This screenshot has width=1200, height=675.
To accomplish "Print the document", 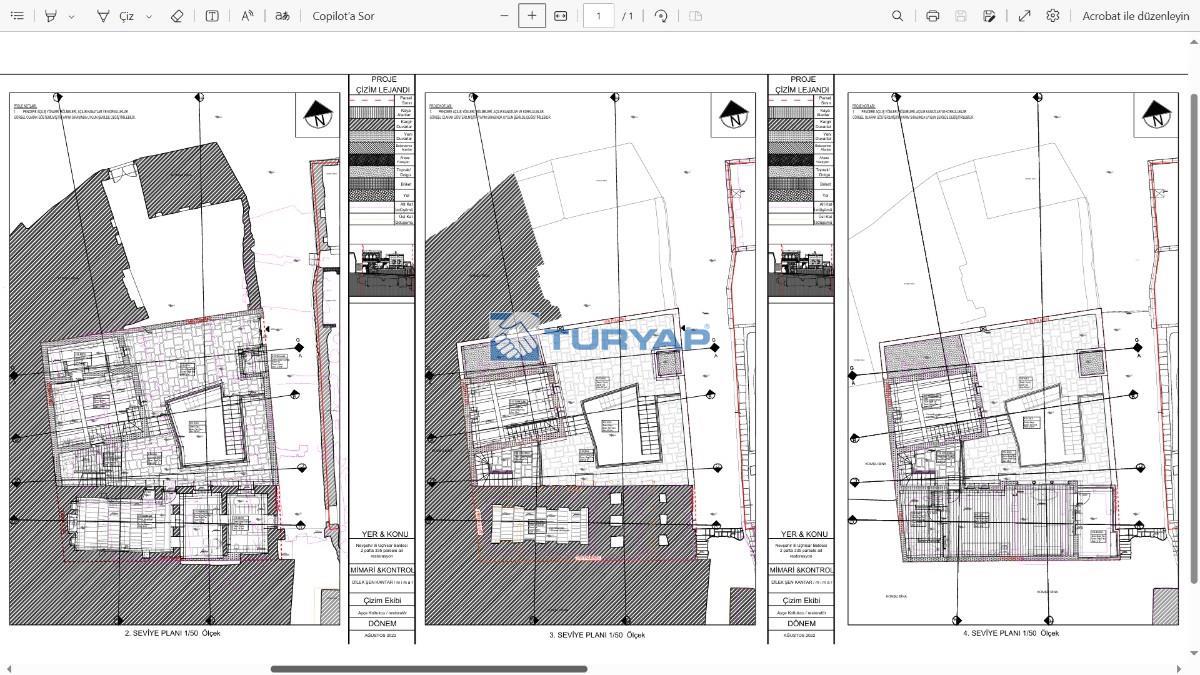I will (932, 16).
